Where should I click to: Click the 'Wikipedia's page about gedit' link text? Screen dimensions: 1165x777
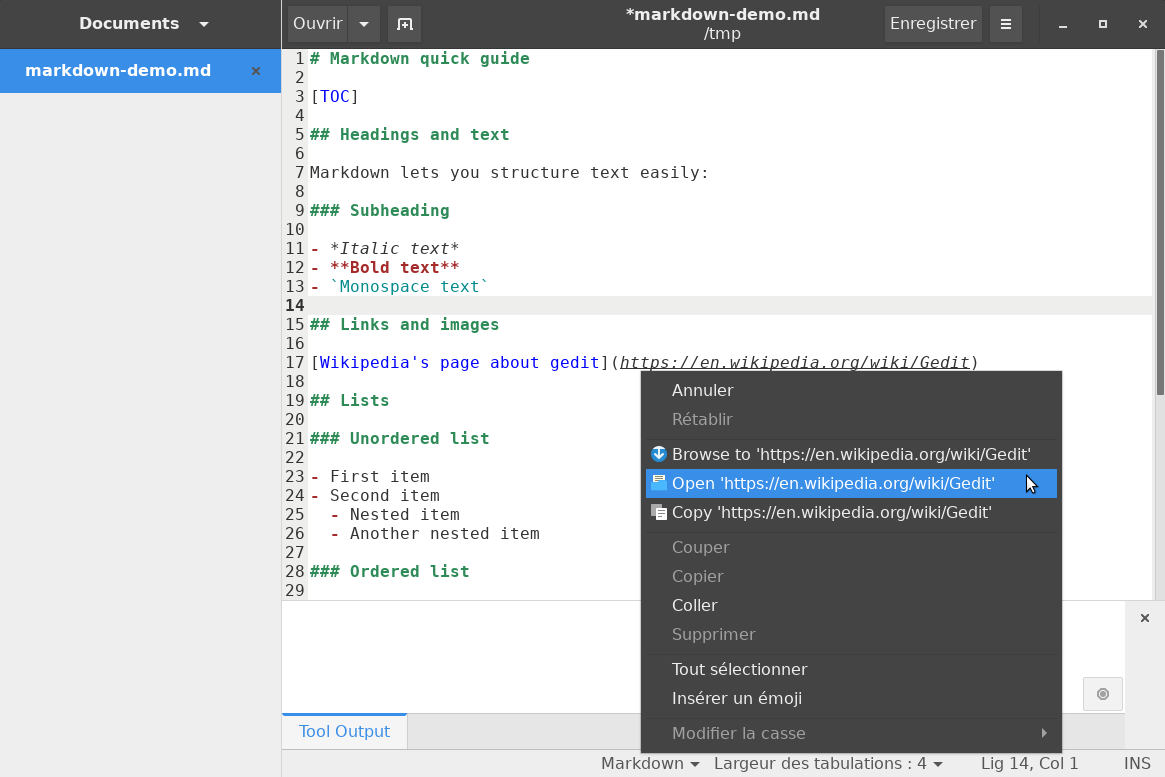pyautogui.click(x=459, y=363)
